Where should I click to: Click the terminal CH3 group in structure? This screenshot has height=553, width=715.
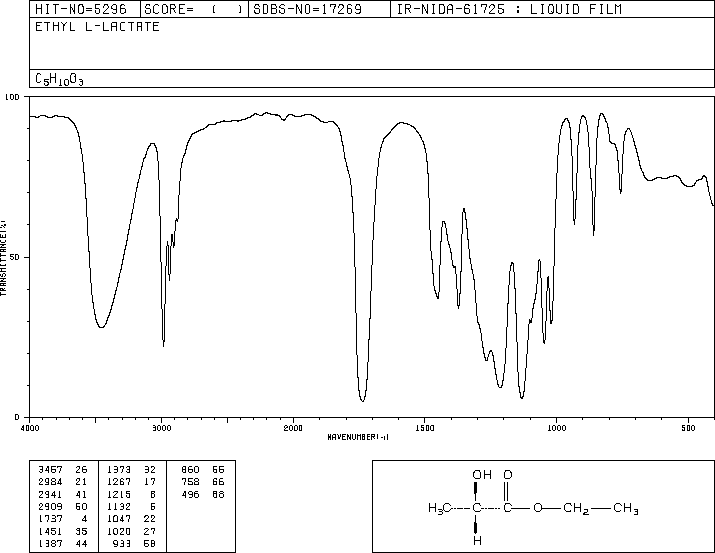[626, 508]
